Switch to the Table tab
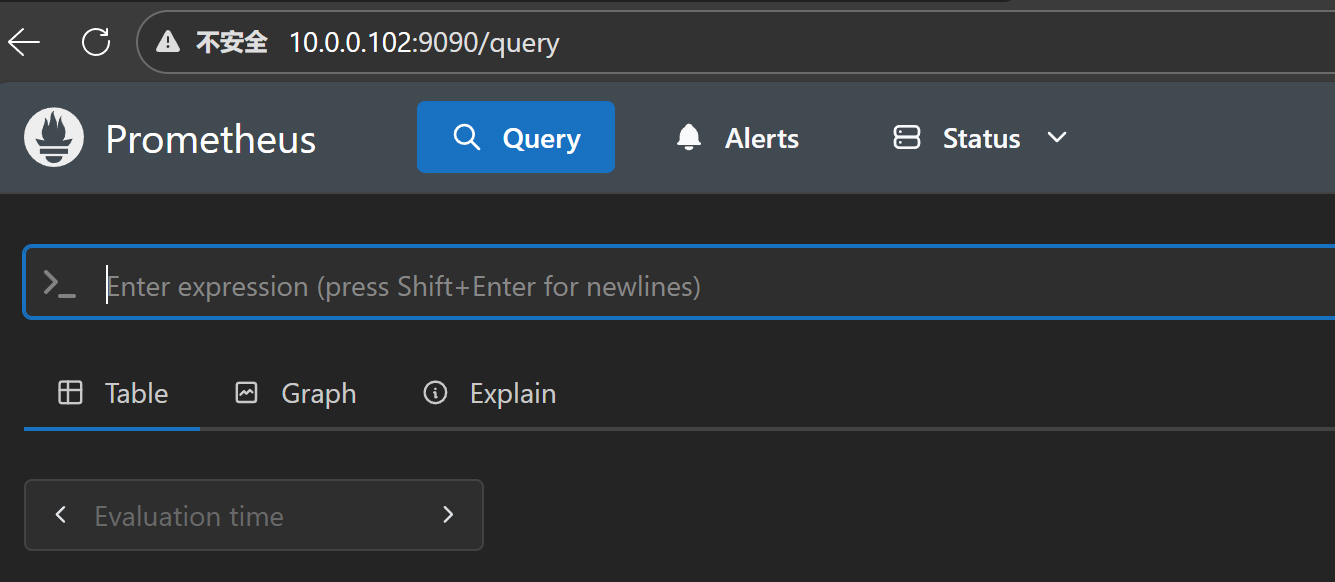The image size is (1335, 582). (x=112, y=394)
